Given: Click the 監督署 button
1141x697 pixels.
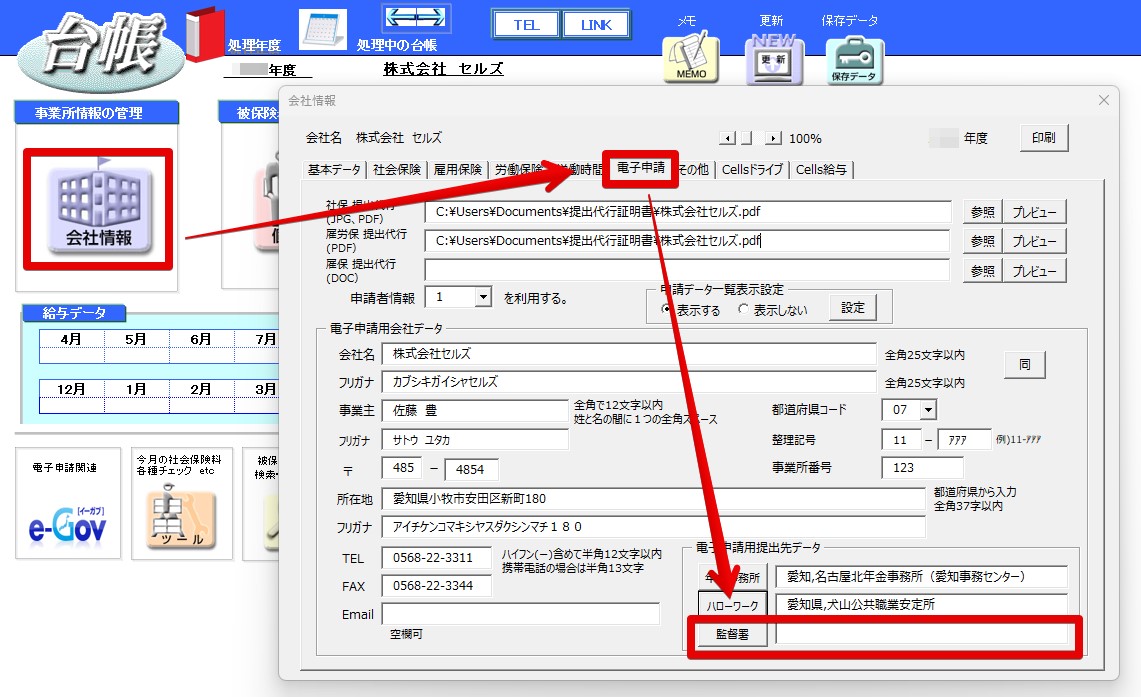Looking at the screenshot, I should (732, 634).
